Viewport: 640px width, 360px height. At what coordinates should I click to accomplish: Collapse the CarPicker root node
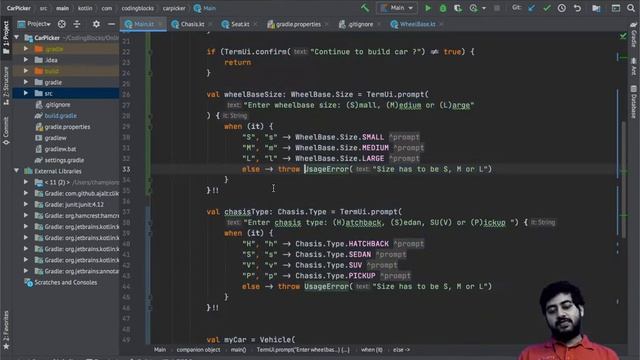pyautogui.click(x=17, y=38)
